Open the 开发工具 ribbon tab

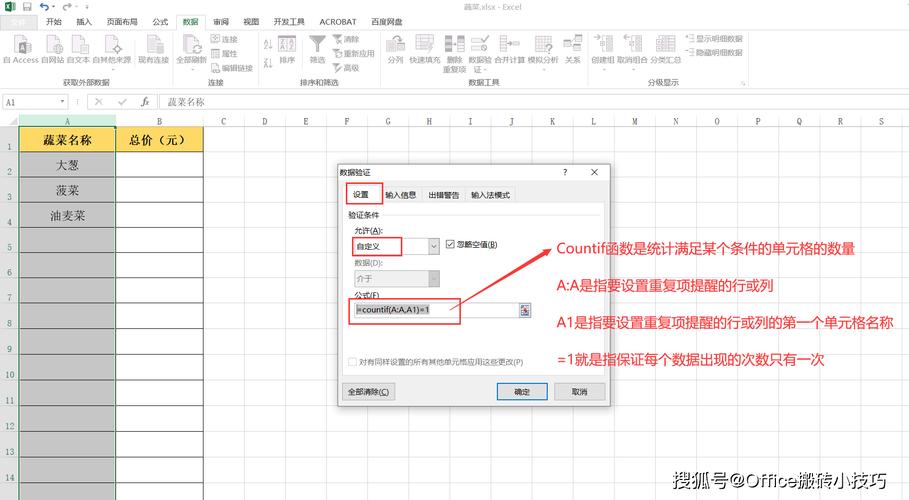289,21
